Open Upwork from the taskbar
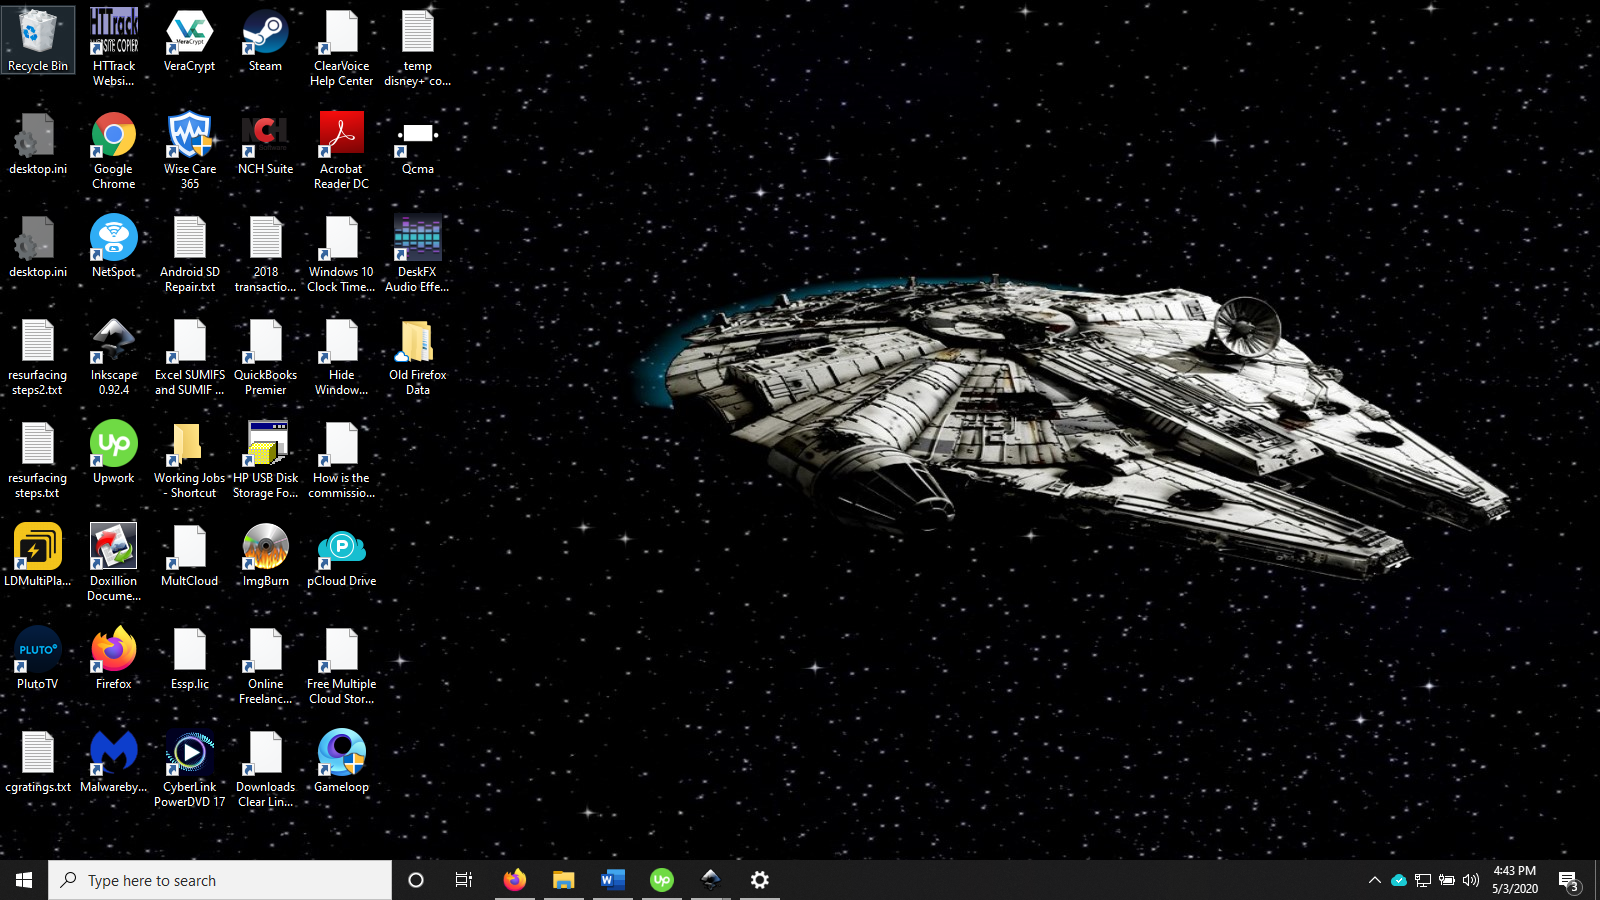 pyautogui.click(x=662, y=880)
